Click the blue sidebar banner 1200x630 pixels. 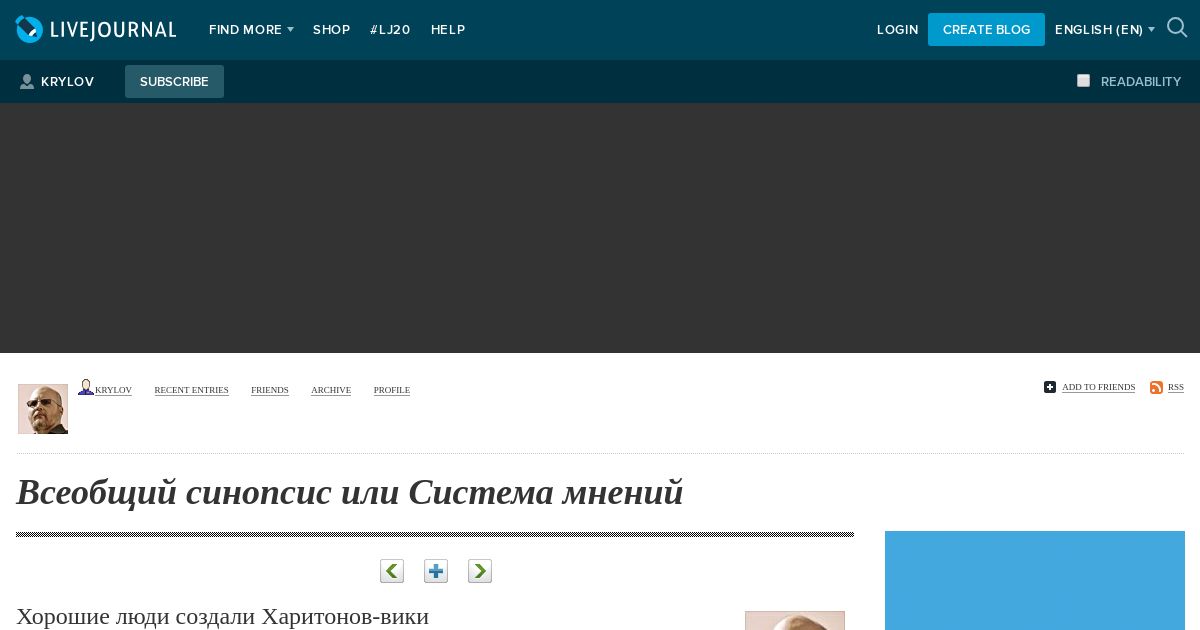click(x=1035, y=580)
